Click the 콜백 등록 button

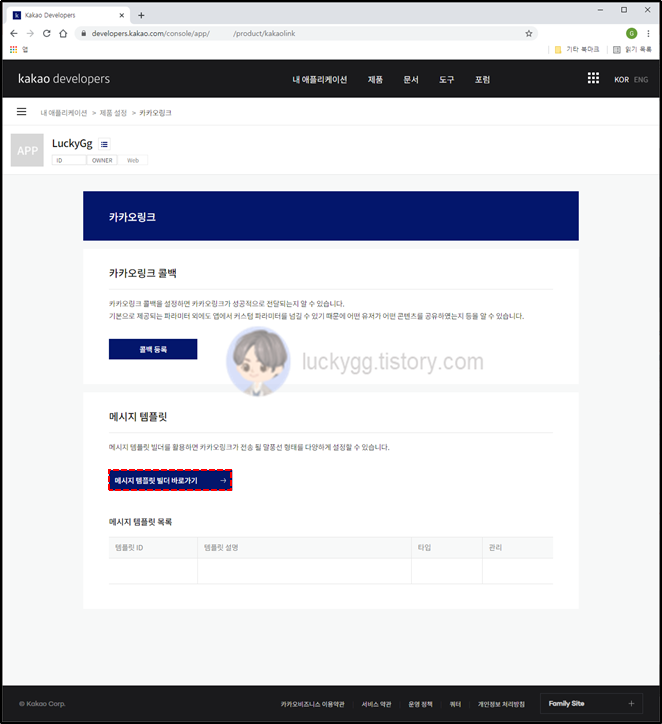click(153, 349)
